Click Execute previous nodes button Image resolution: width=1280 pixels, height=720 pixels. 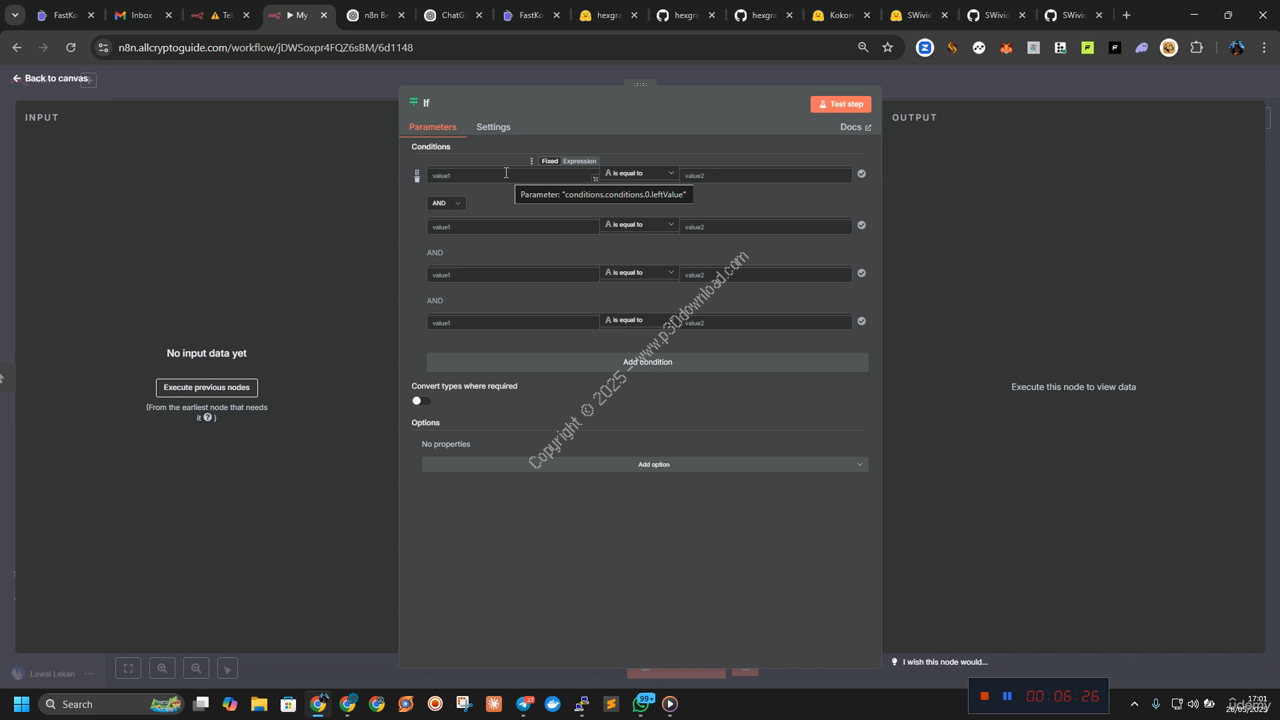point(207,387)
